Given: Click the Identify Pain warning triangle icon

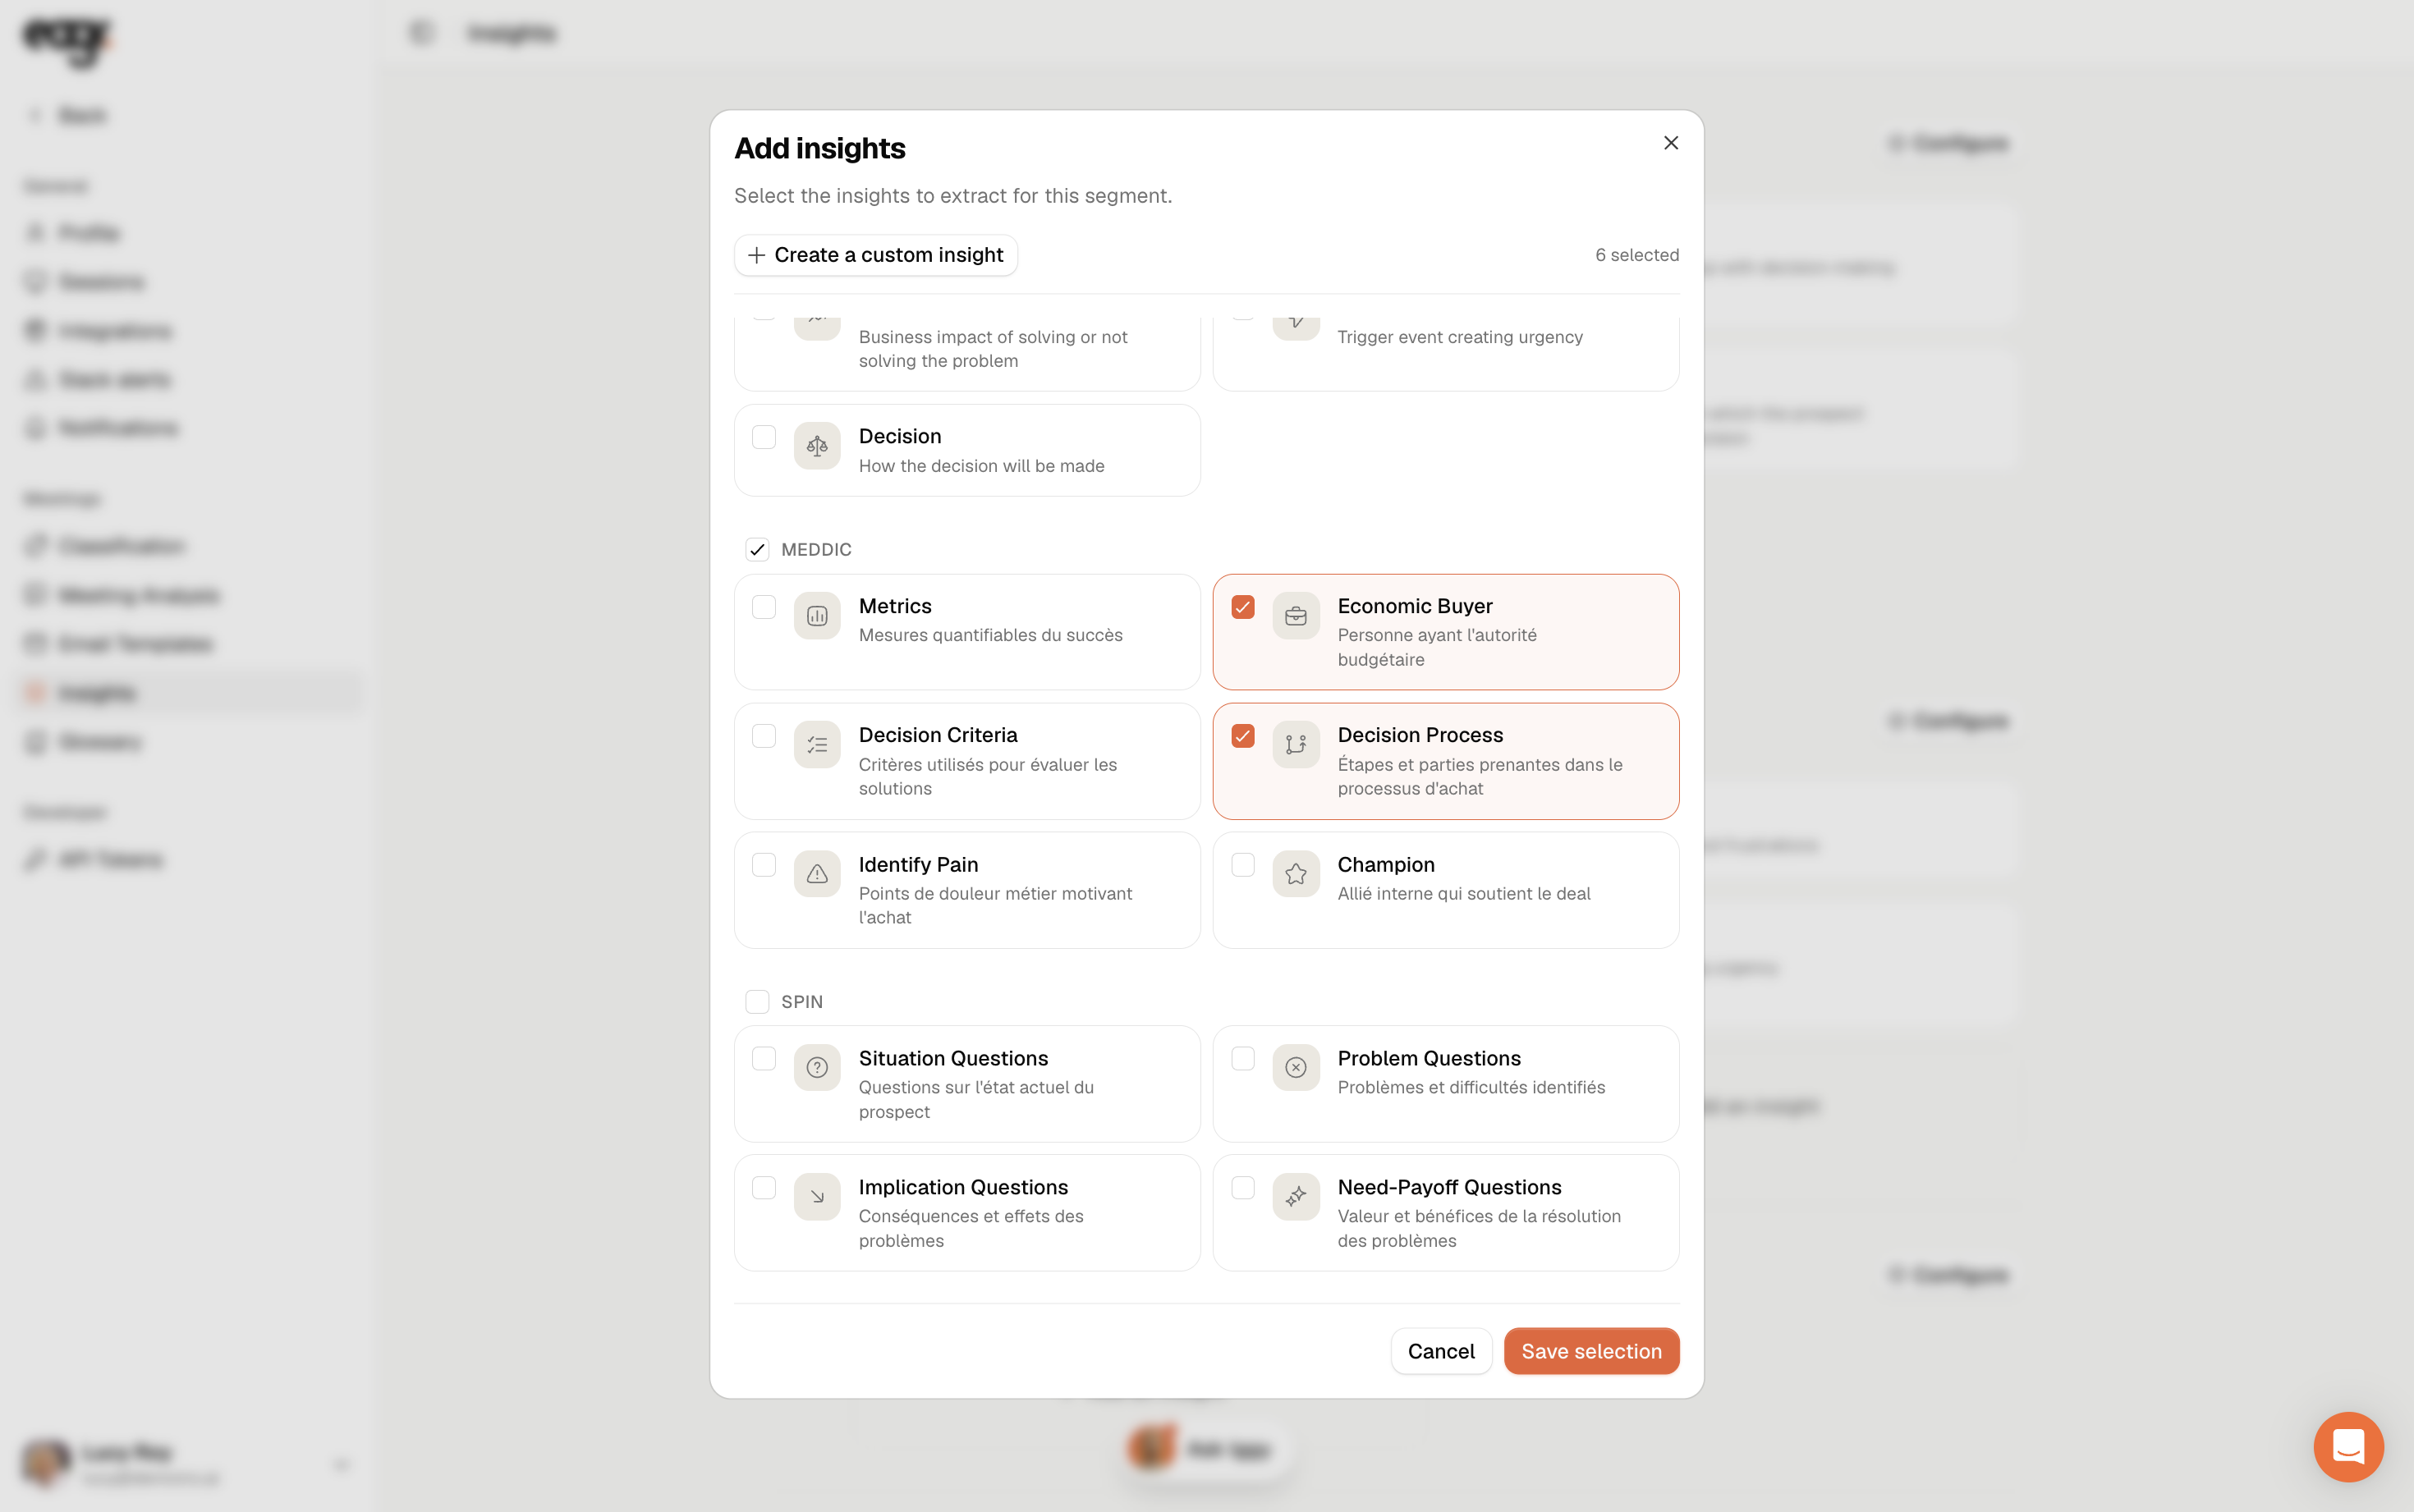Looking at the screenshot, I should (x=817, y=874).
